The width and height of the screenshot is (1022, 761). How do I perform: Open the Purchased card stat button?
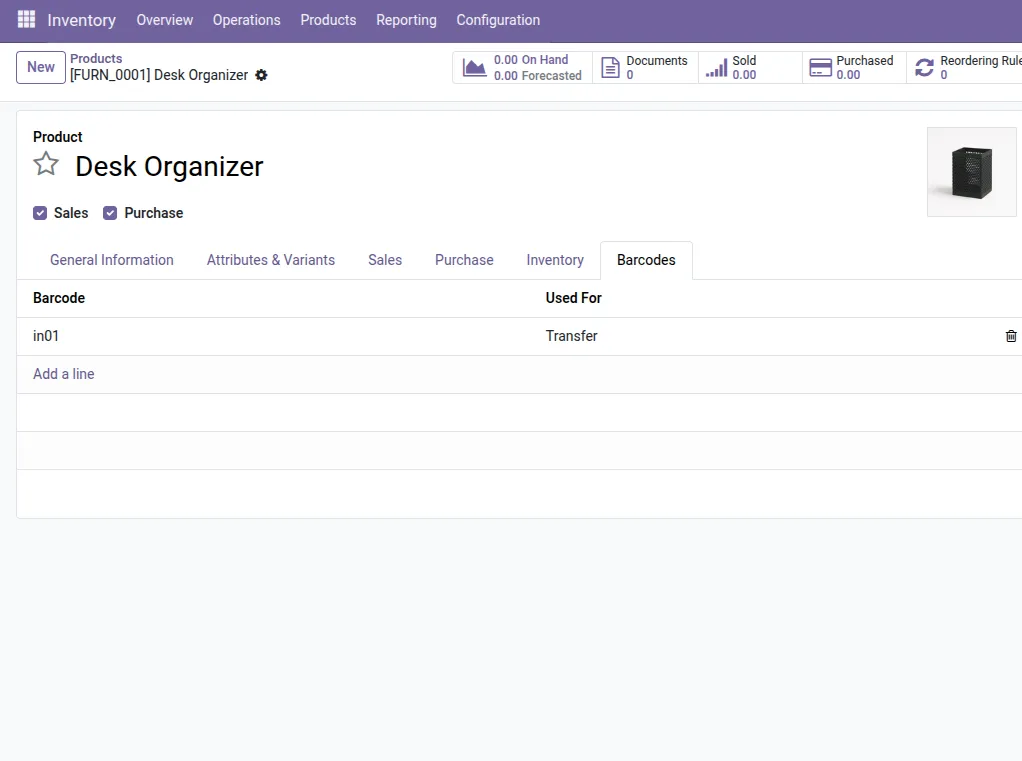tap(854, 68)
